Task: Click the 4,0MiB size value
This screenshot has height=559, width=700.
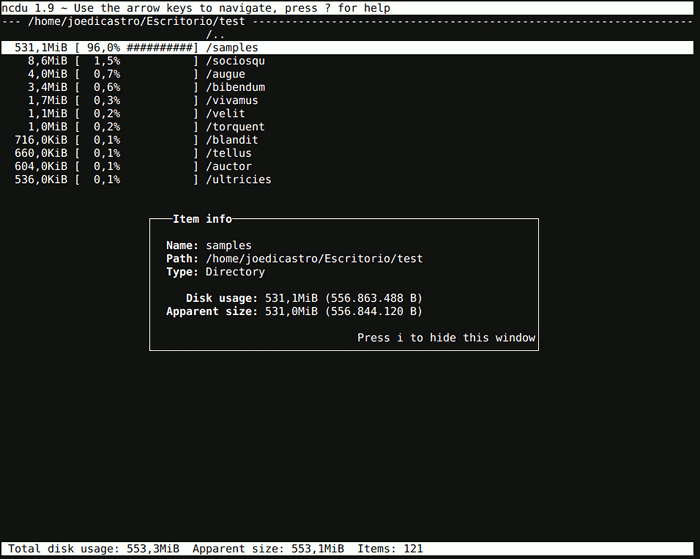Action: point(47,74)
